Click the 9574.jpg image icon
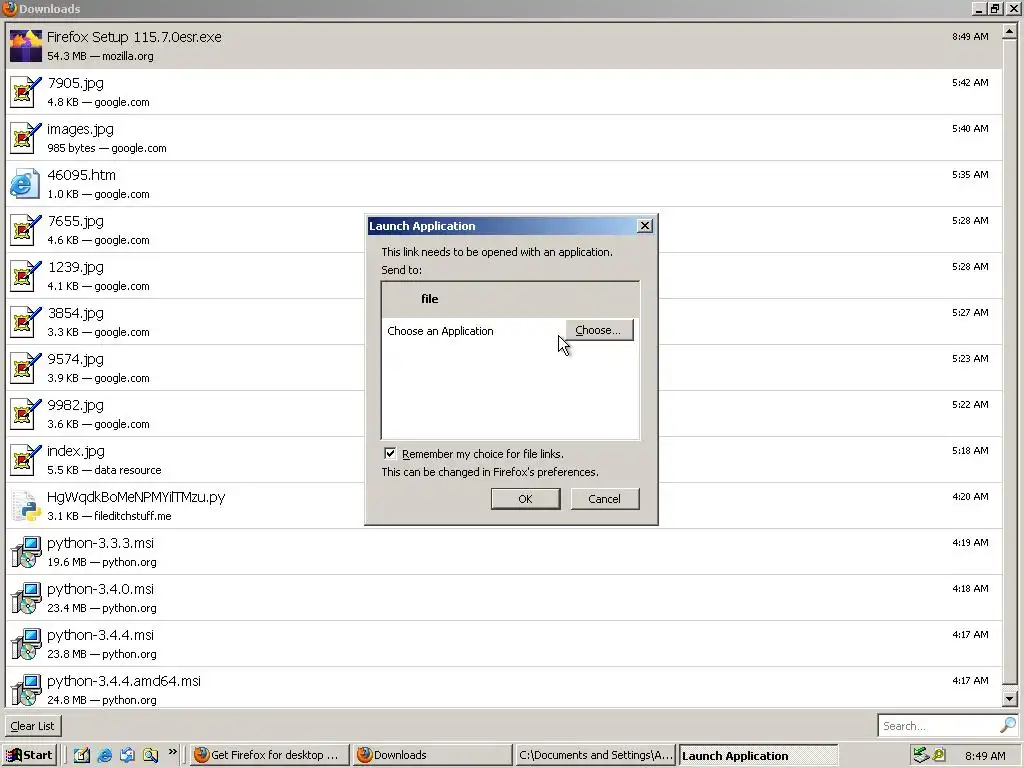 pos(26,368)
